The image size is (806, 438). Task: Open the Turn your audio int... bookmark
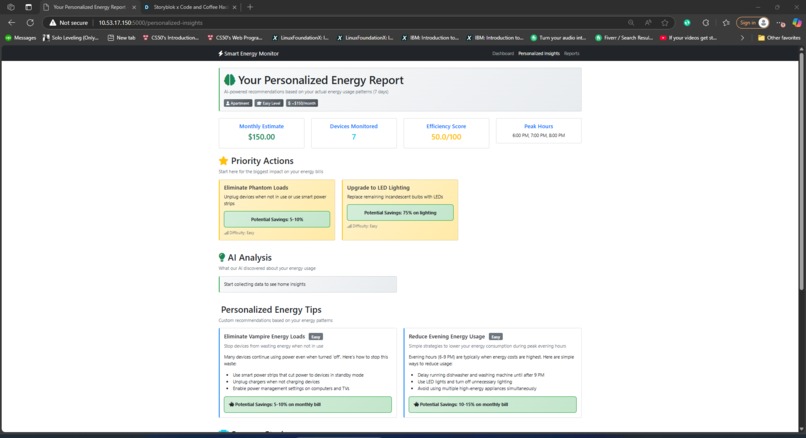[558, 38]
